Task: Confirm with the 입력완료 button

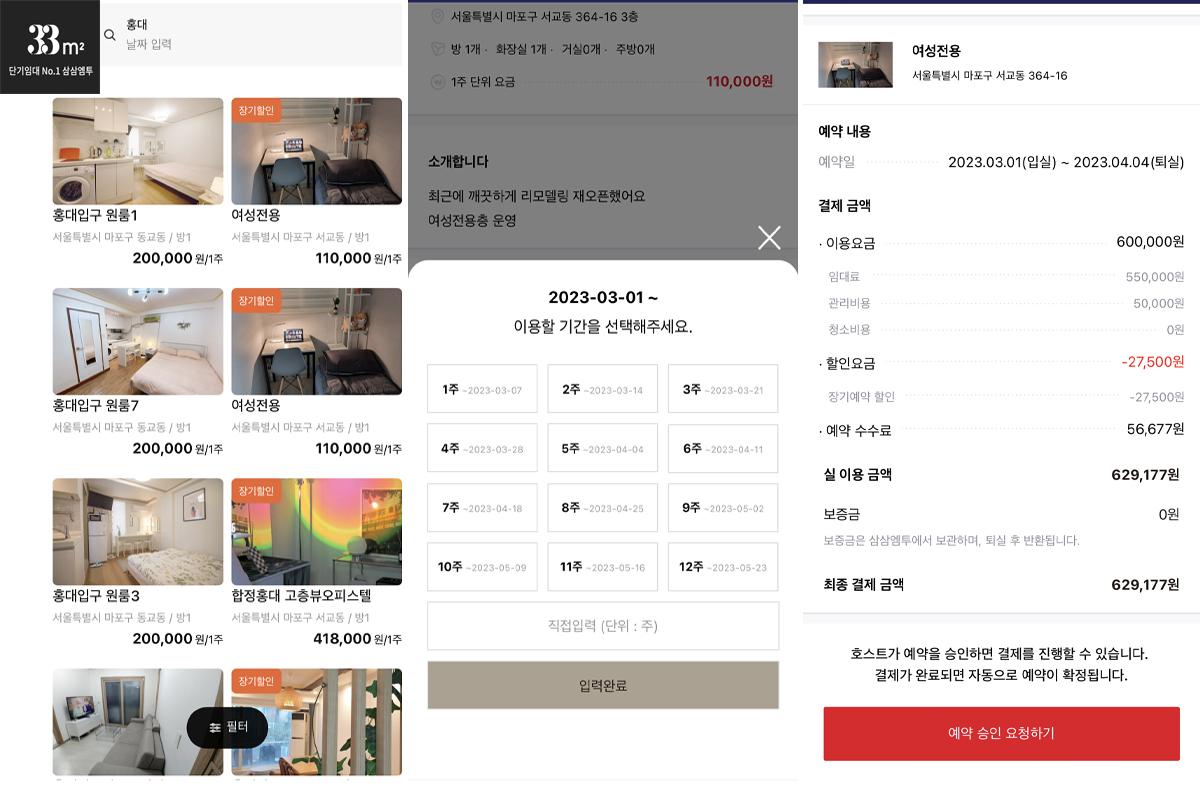Action: click(x=603, y=685)
